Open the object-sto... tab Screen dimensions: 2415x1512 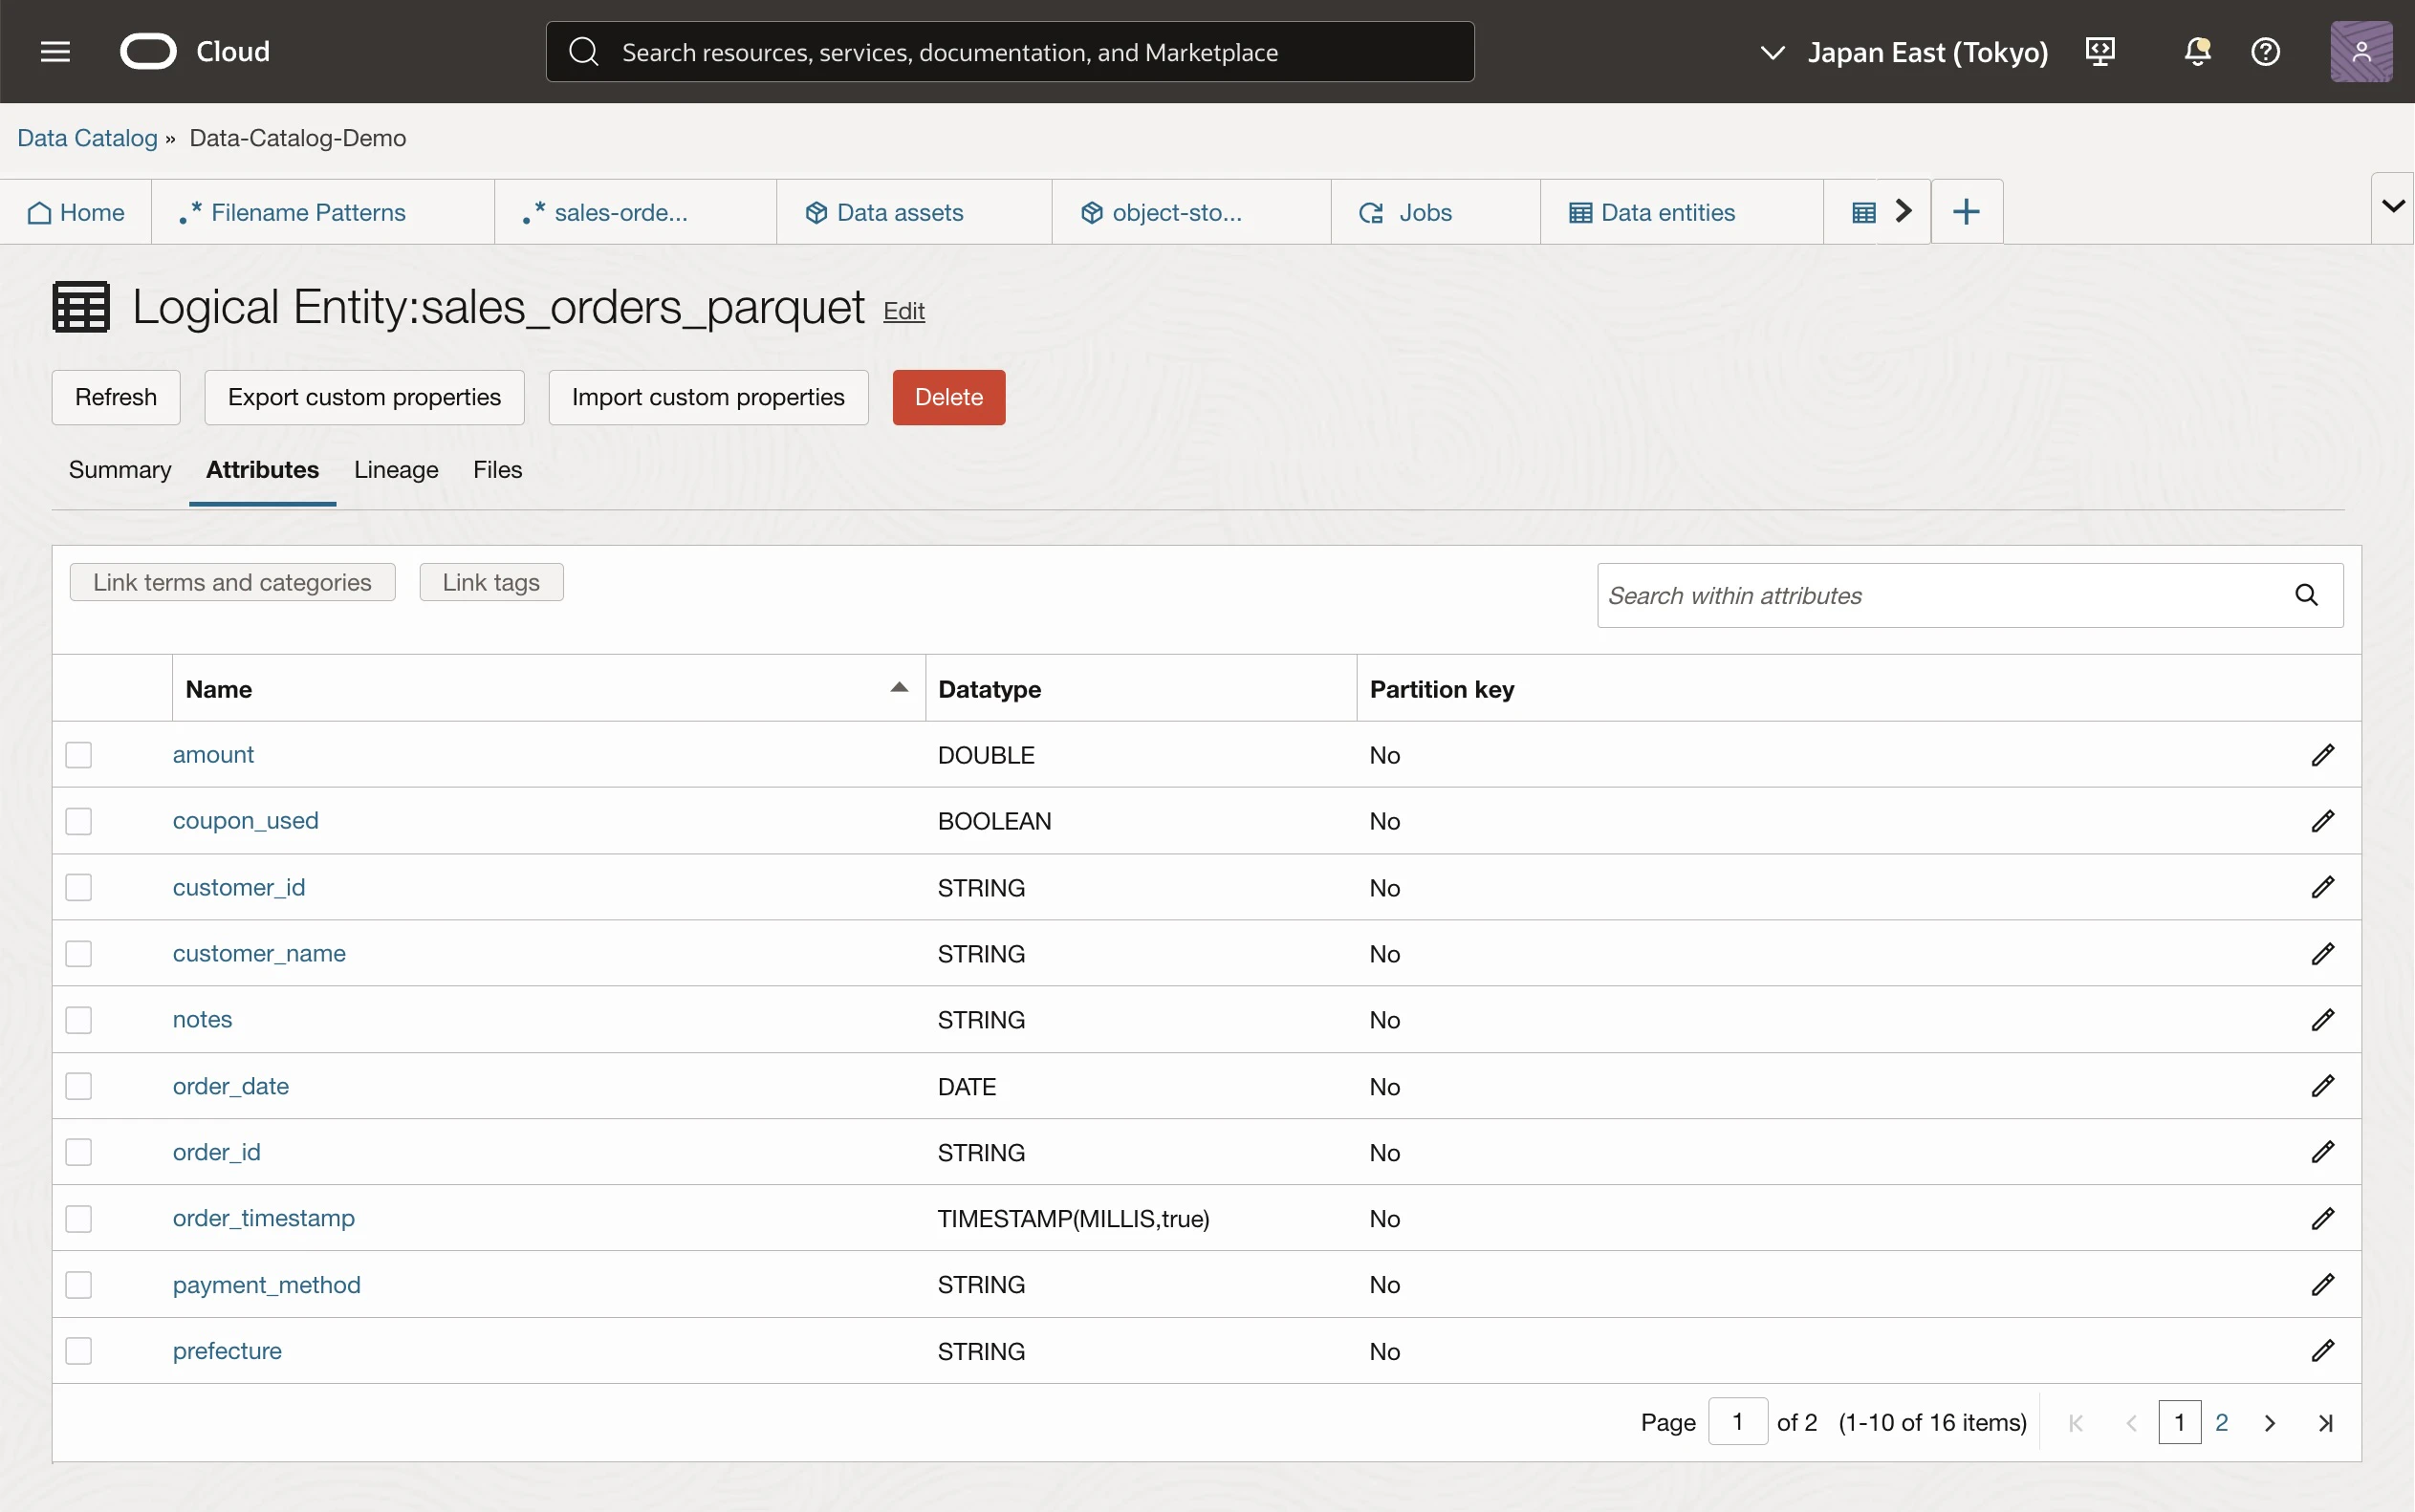pos(1191,212)
